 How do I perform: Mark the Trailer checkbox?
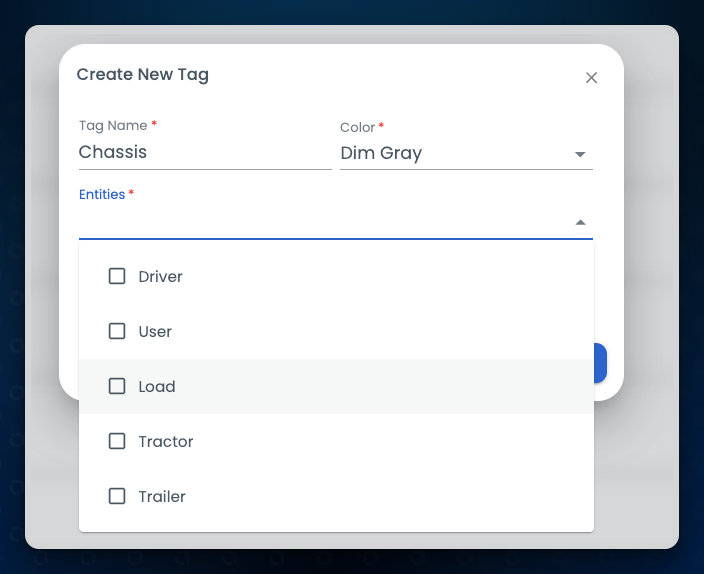(x=117, y=496)
